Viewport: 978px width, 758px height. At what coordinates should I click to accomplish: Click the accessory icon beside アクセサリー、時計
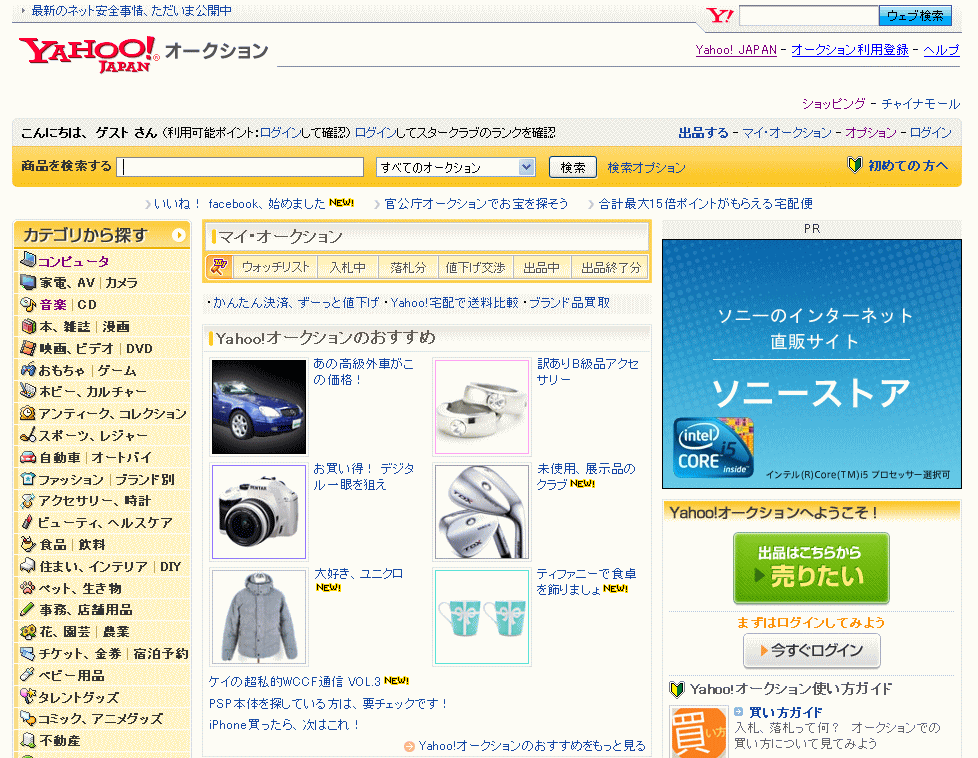coord(28,501)
